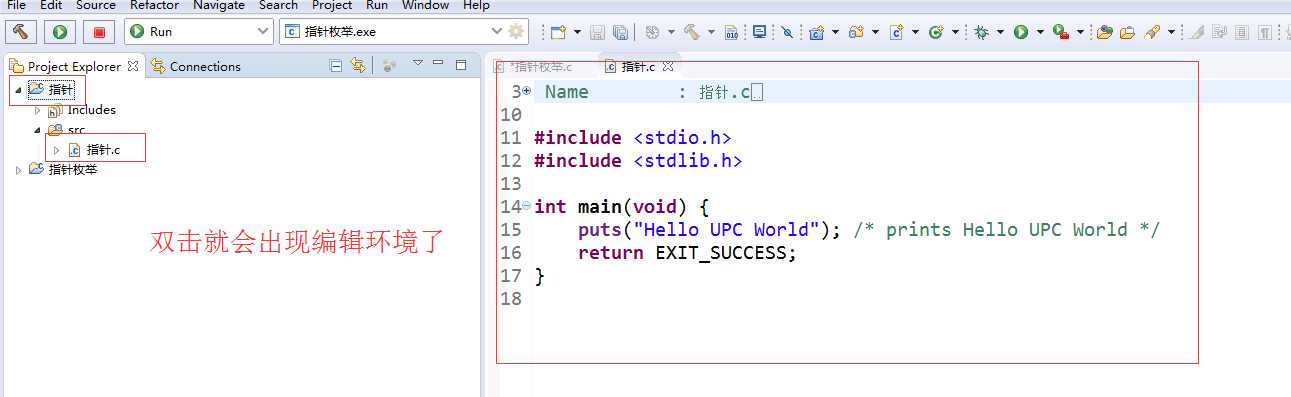Click the Debug bug icon

point(982,32)
